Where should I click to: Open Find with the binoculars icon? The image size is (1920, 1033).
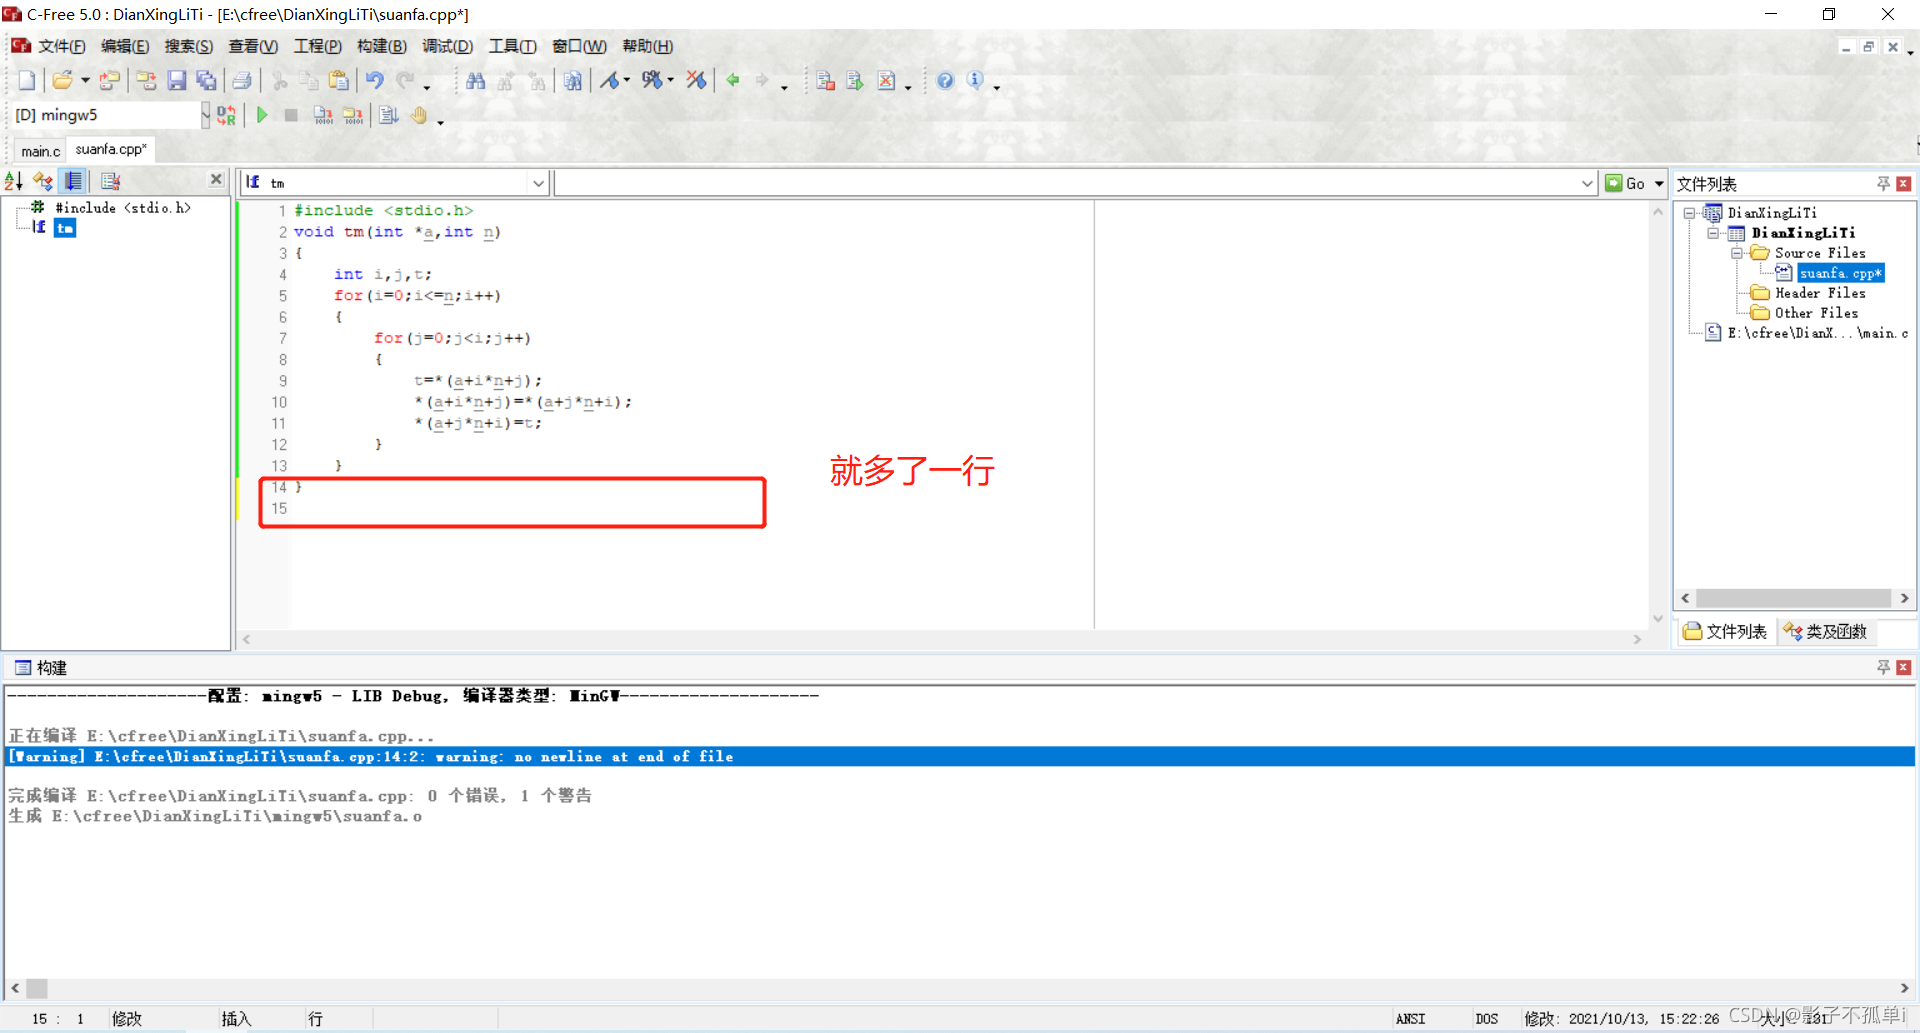[x=476, y=81]
